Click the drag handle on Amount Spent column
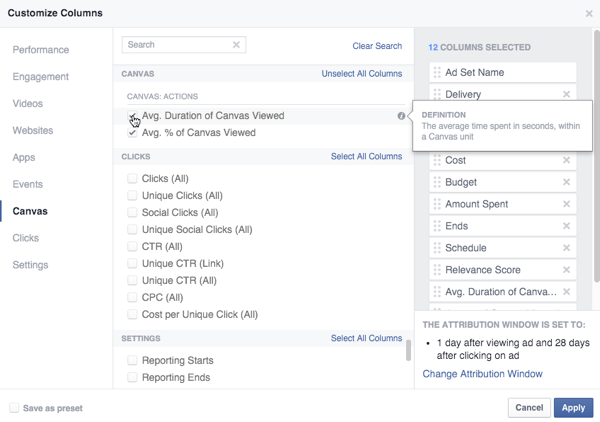 click(437, 205)
